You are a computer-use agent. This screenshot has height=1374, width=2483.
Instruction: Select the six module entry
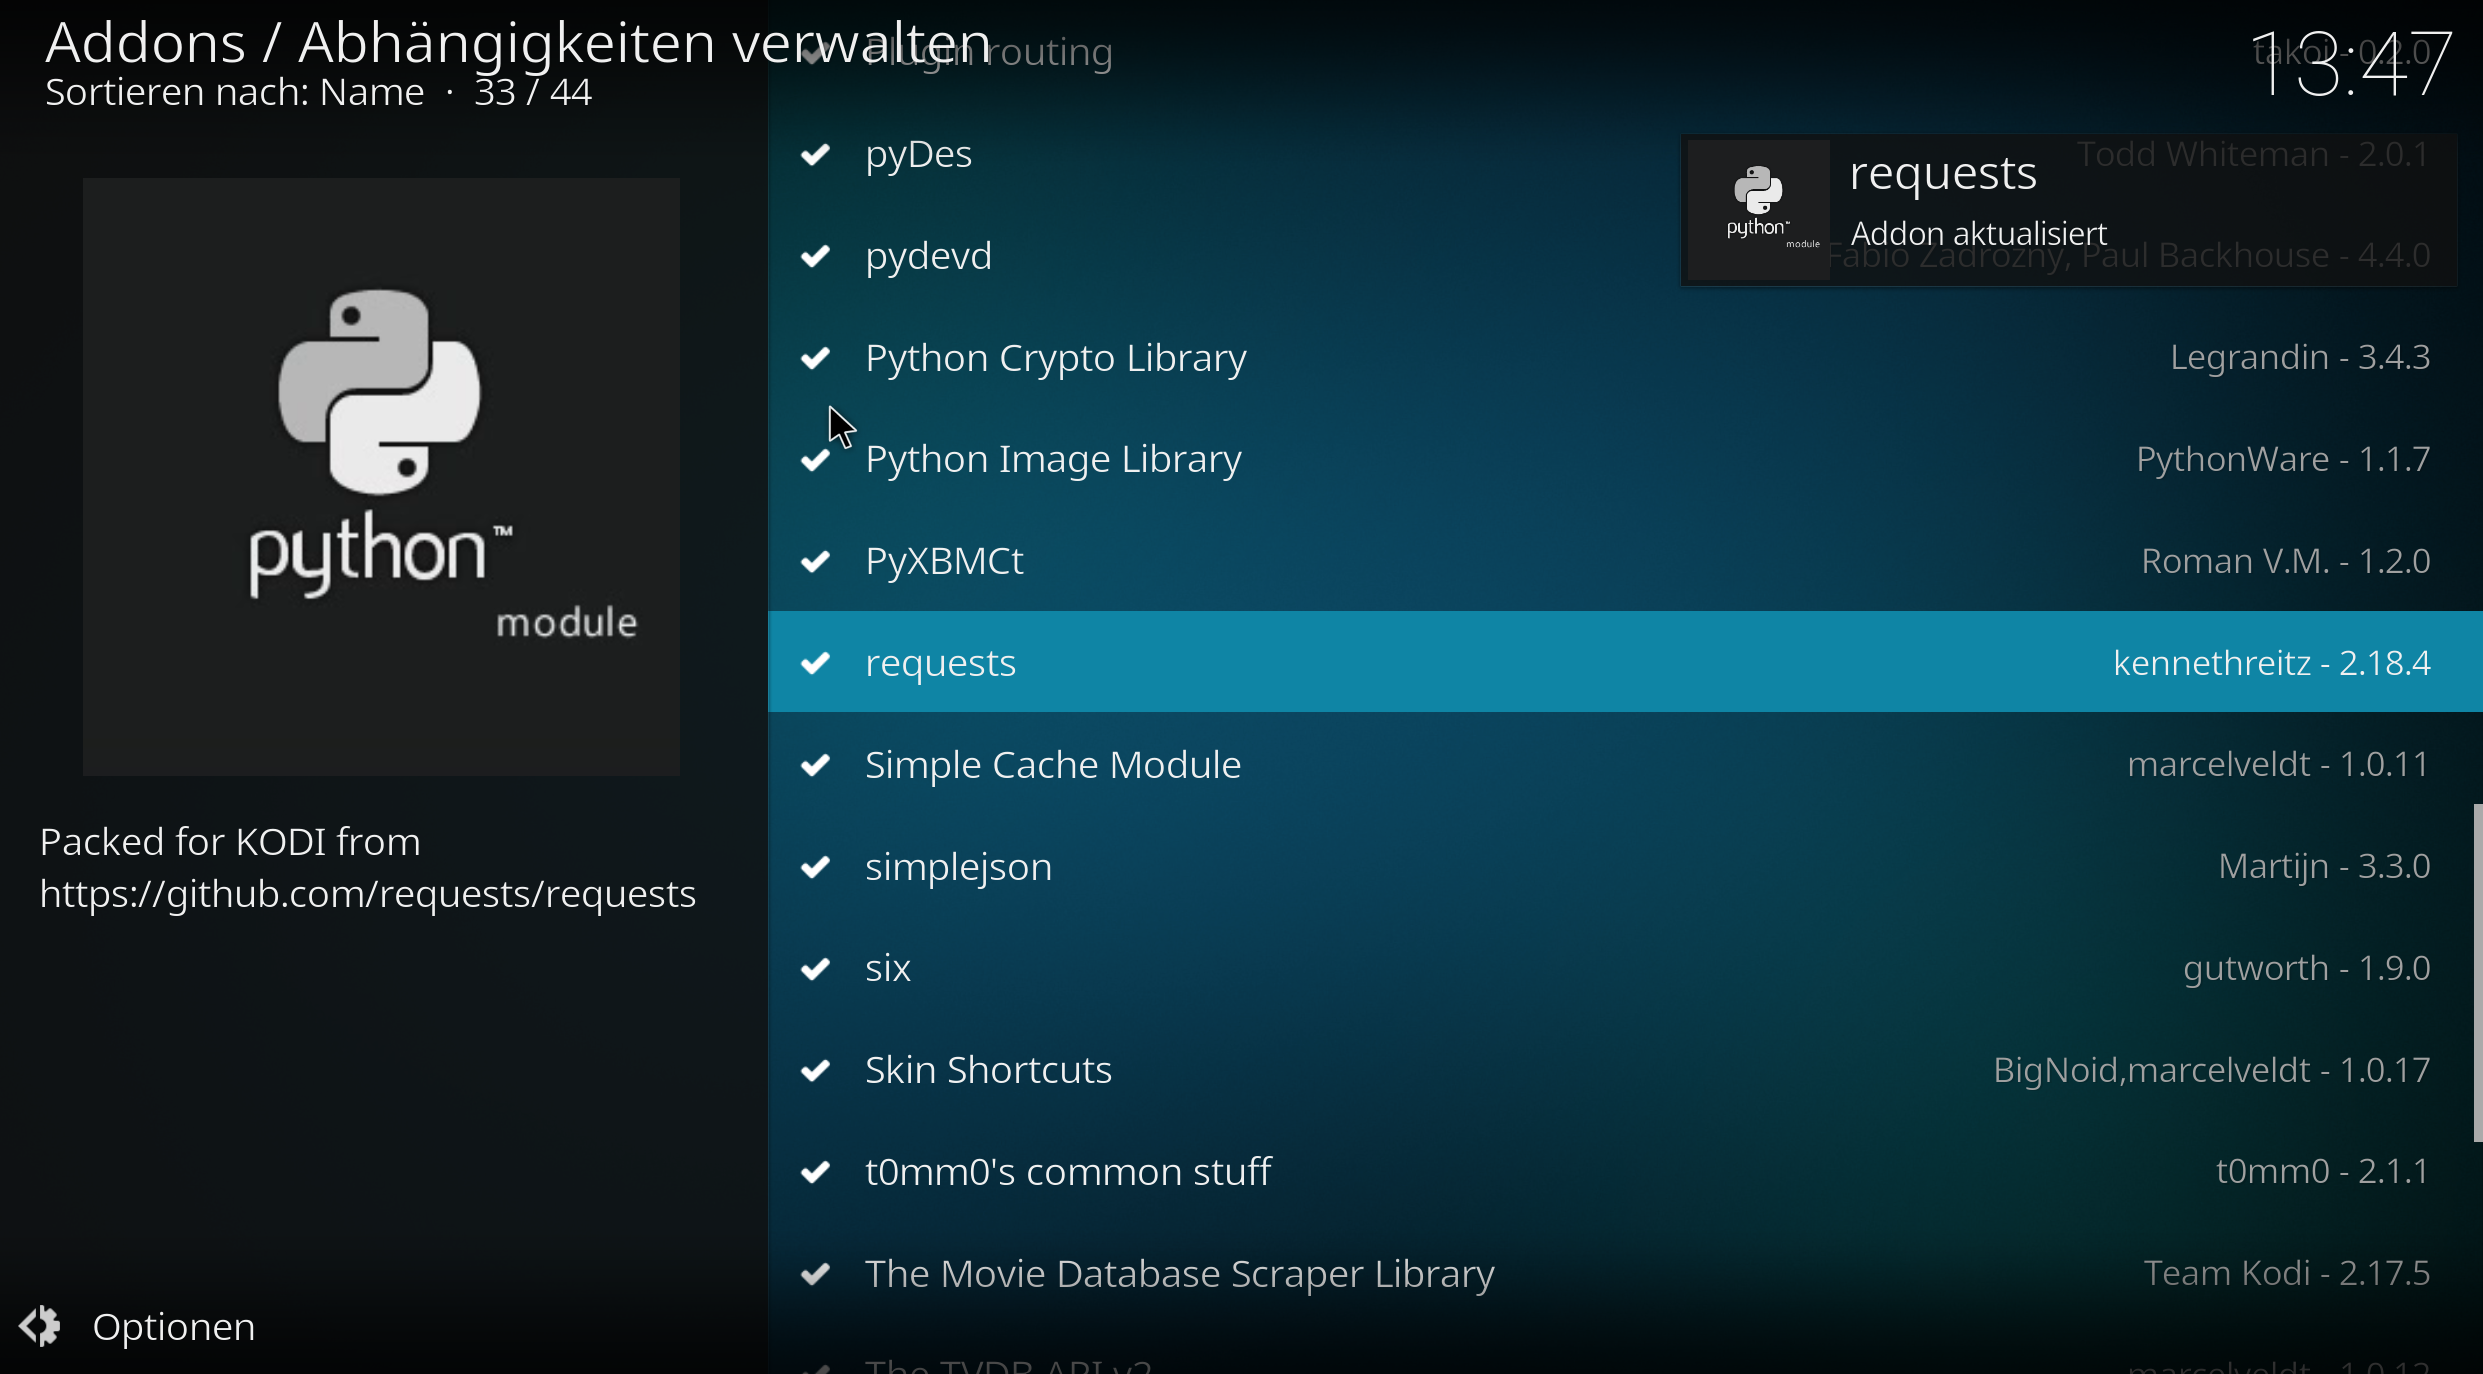click(x=1625, y=968)
